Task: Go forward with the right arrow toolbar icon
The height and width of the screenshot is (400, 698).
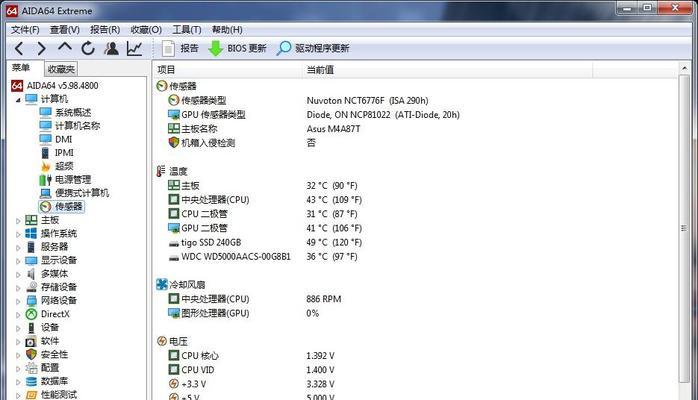Action: (x=41, y=48)
